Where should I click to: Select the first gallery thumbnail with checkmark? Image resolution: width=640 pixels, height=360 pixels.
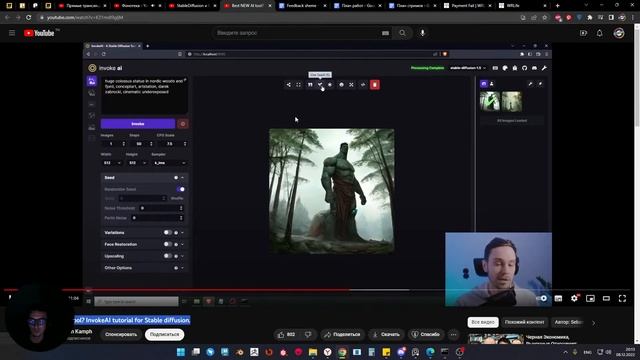coord(490,101)
